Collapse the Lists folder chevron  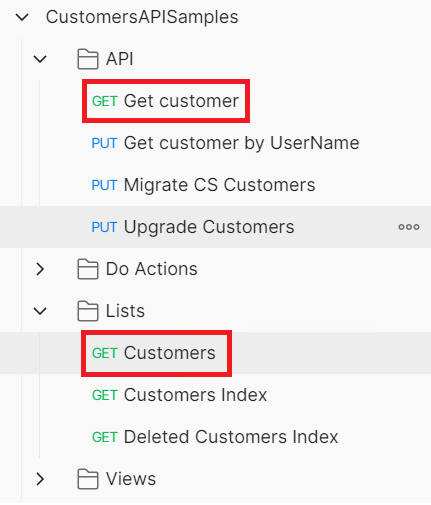[40, 311]
